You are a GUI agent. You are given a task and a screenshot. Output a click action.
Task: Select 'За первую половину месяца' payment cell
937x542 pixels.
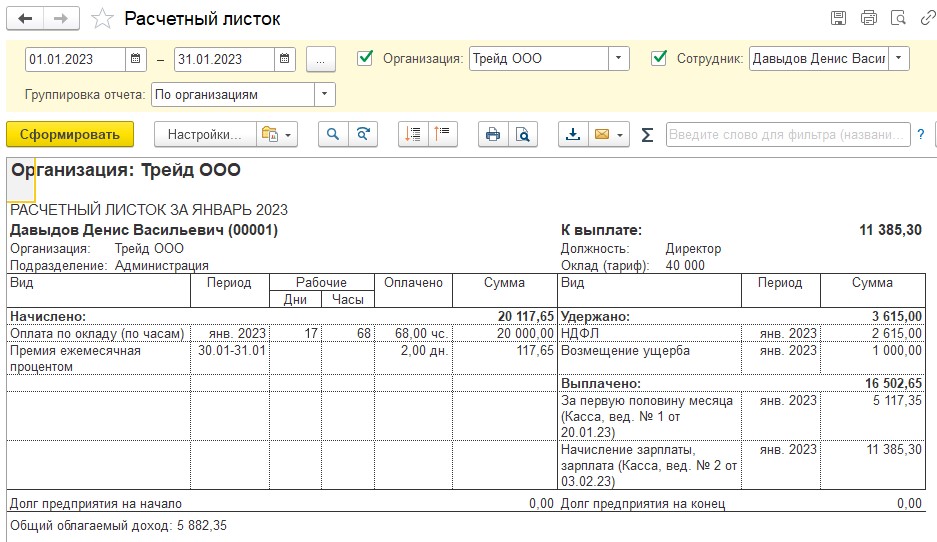[x=649, y=417]
